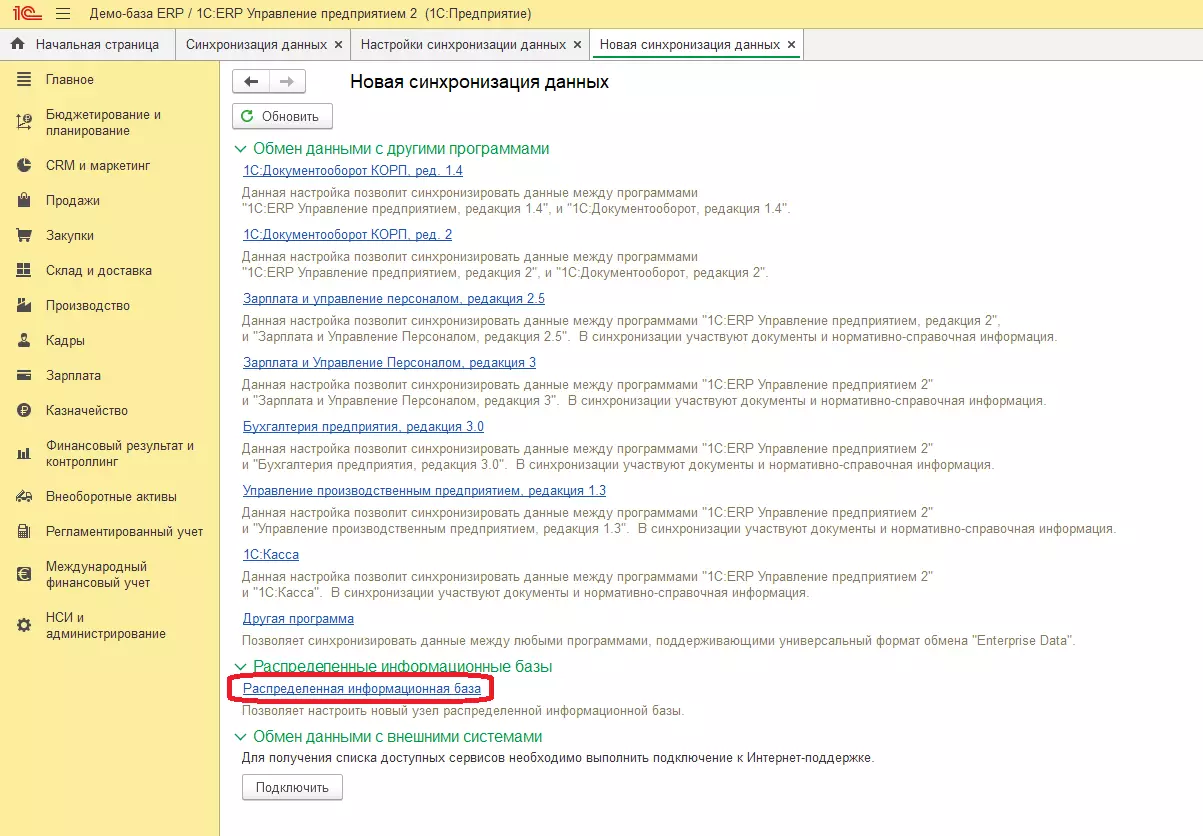Open the Казначейство ruble coin icon
Image resolution: width=1203 pixels, height=836 pixels.
(x=24, y=411)
